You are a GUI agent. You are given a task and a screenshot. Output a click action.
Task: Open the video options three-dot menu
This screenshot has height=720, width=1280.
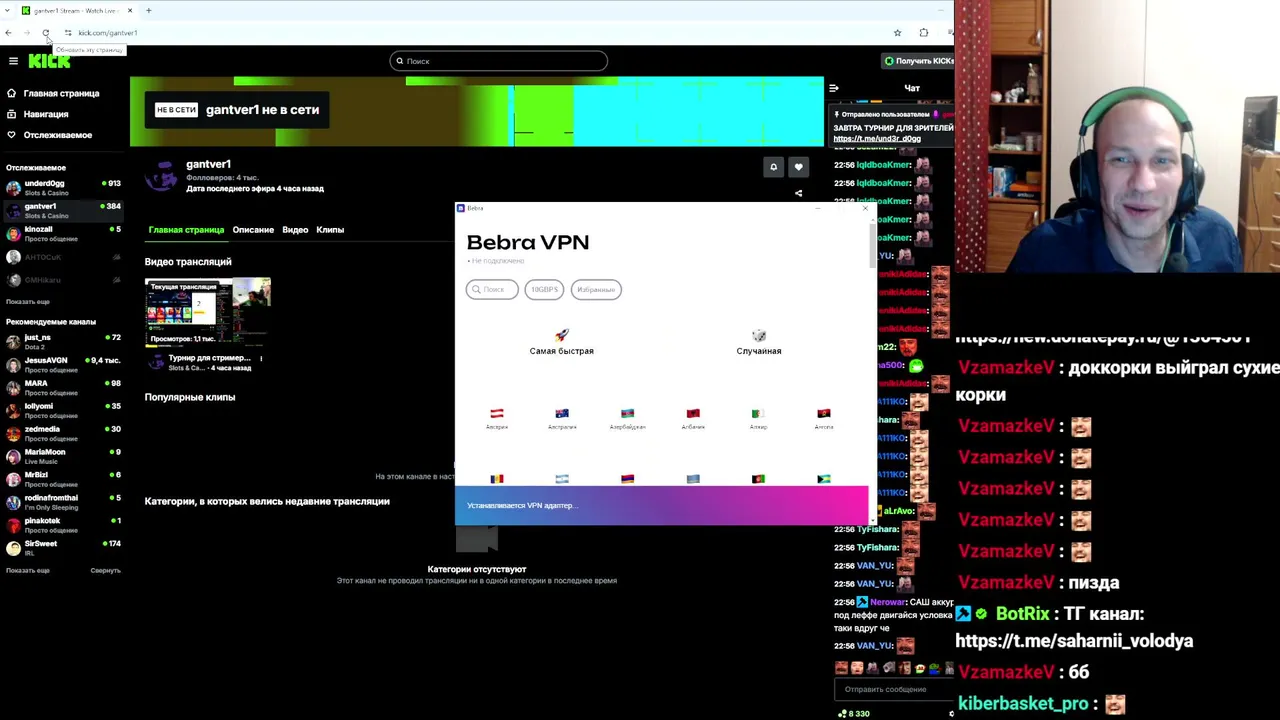(x=261, y=358)
